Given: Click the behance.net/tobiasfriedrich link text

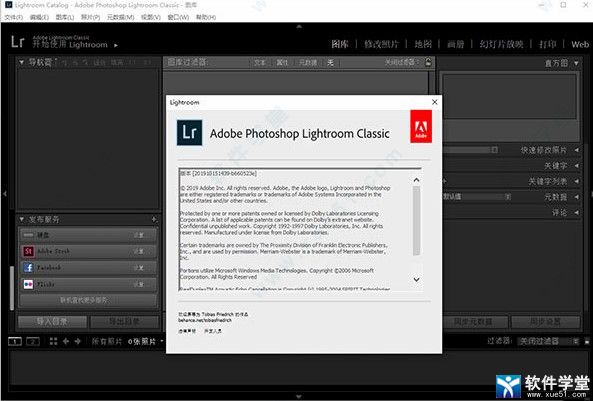Looking at the screenshot, I should pyautogui.click(x=205, y=320).
